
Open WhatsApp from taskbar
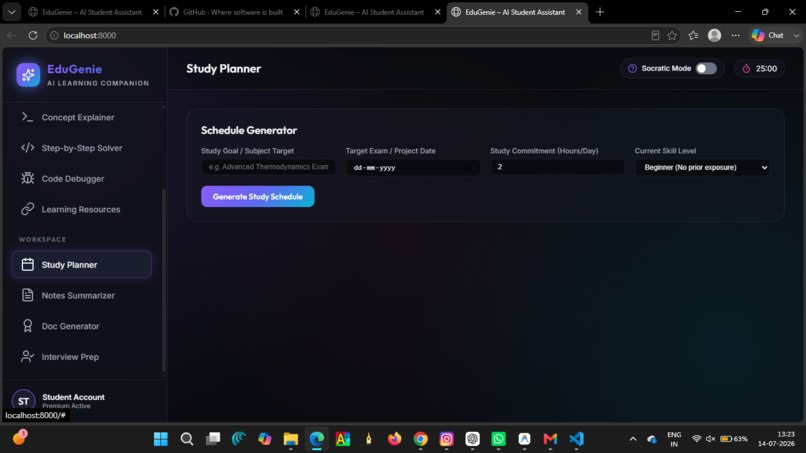point(499,439)
